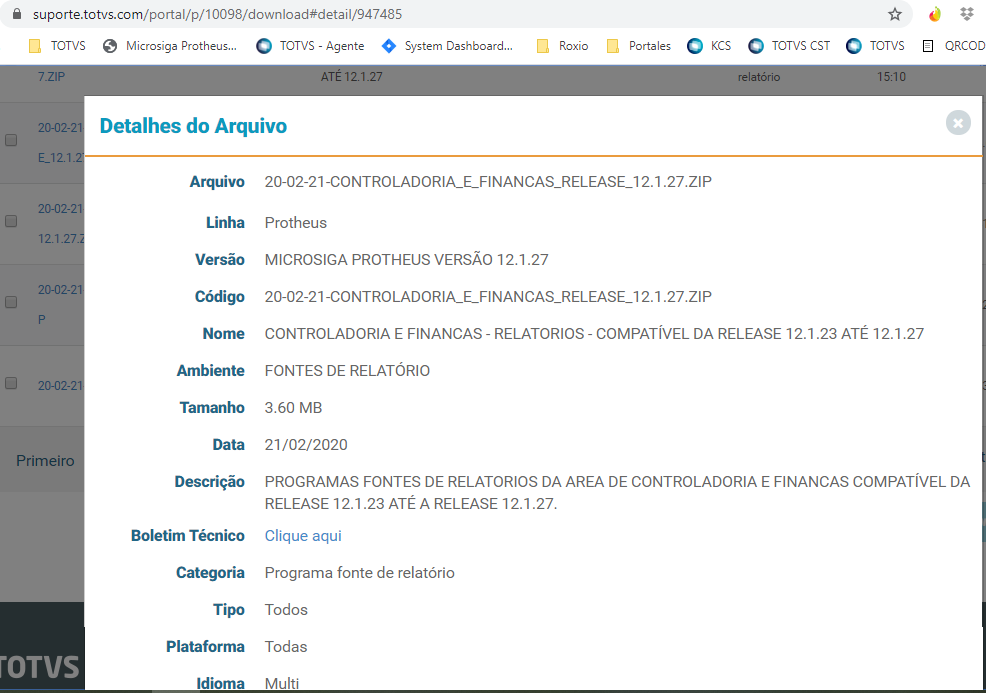Go to the Primeiro pagination button
Image resolution: width=986 pixels, height=693 pixels.
pos(45,461)
